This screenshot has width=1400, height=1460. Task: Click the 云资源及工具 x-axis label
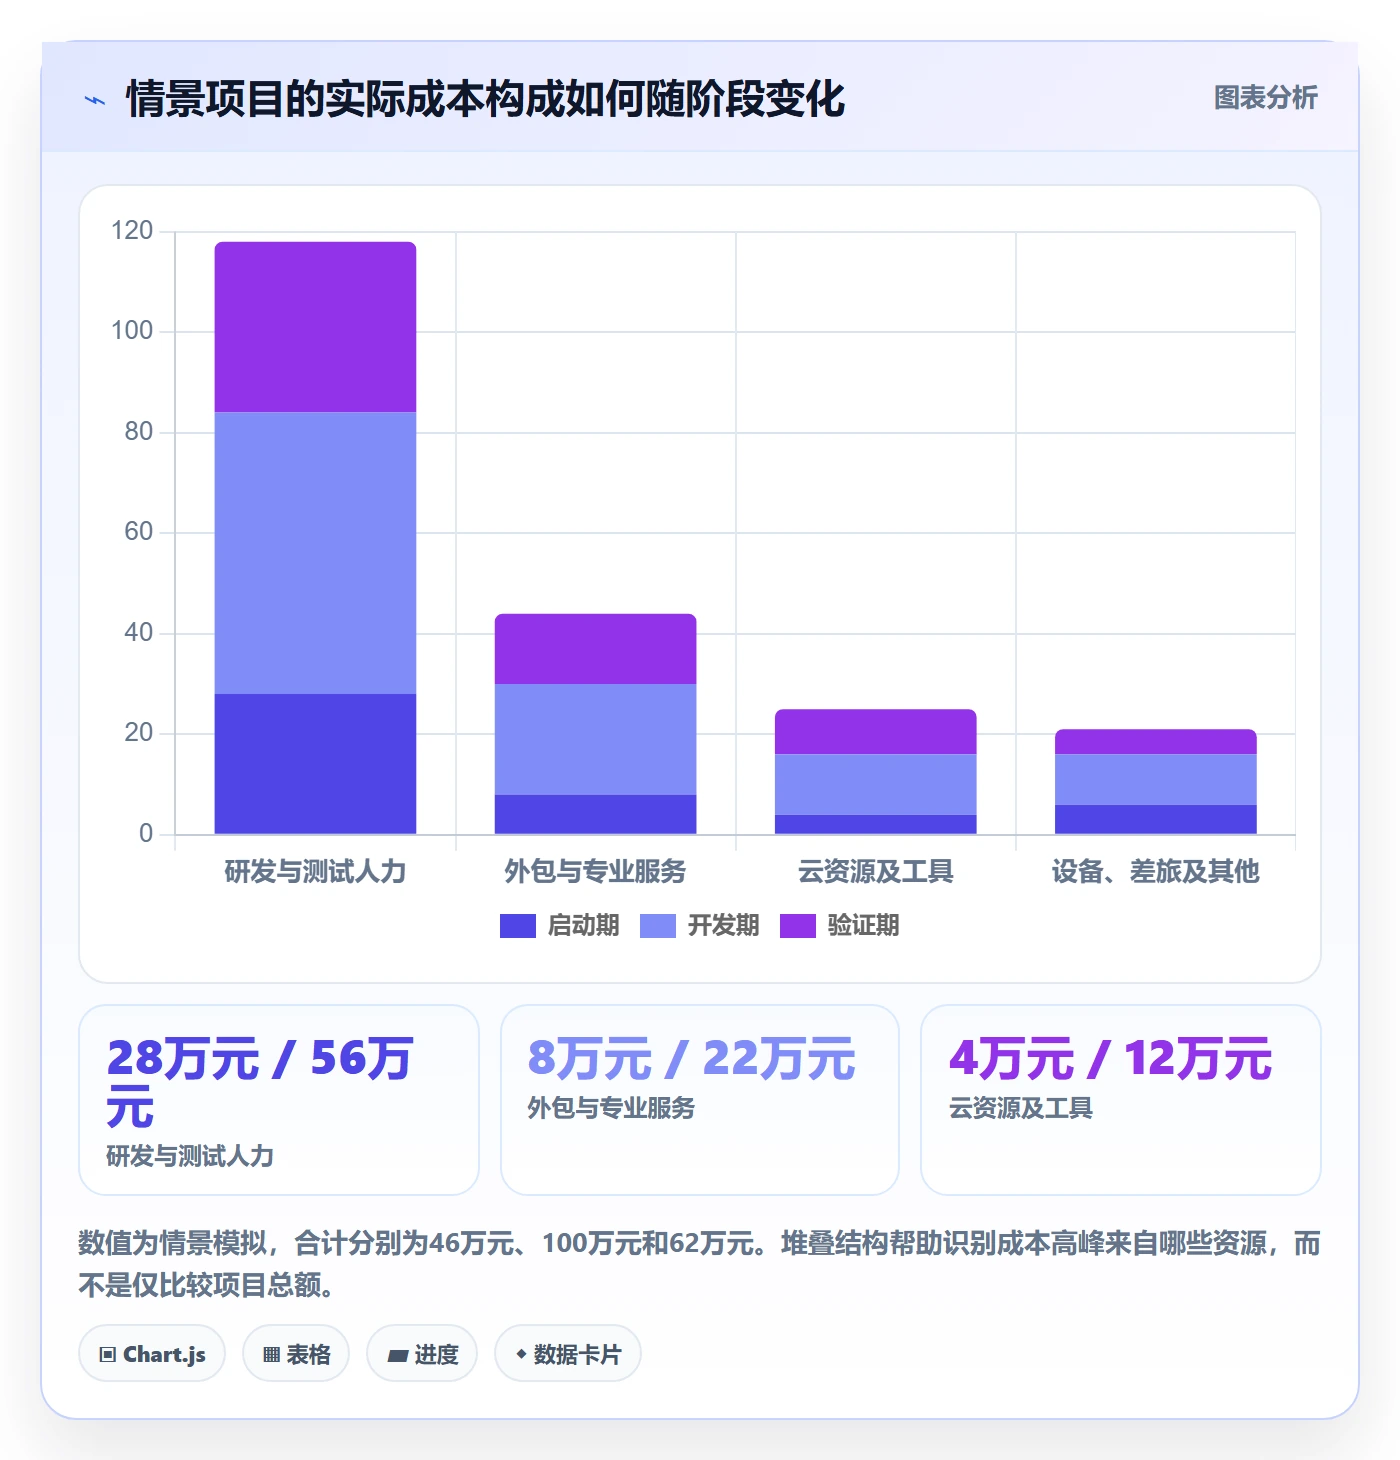[x=875, y=872]
